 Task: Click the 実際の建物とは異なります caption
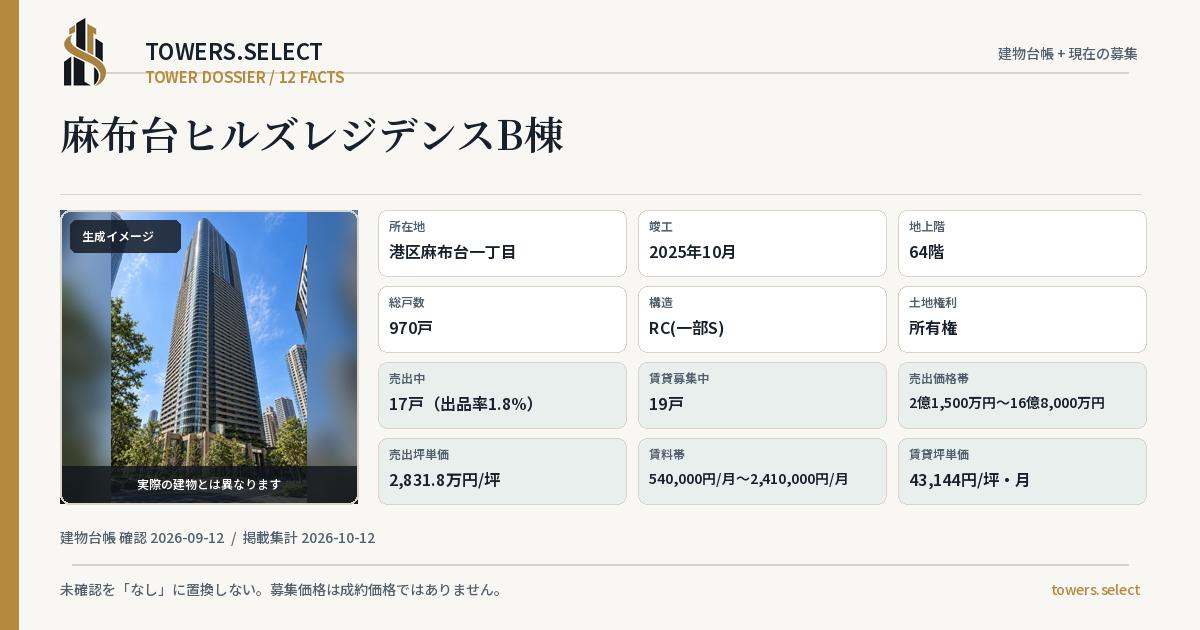click(x=209, y=484)
